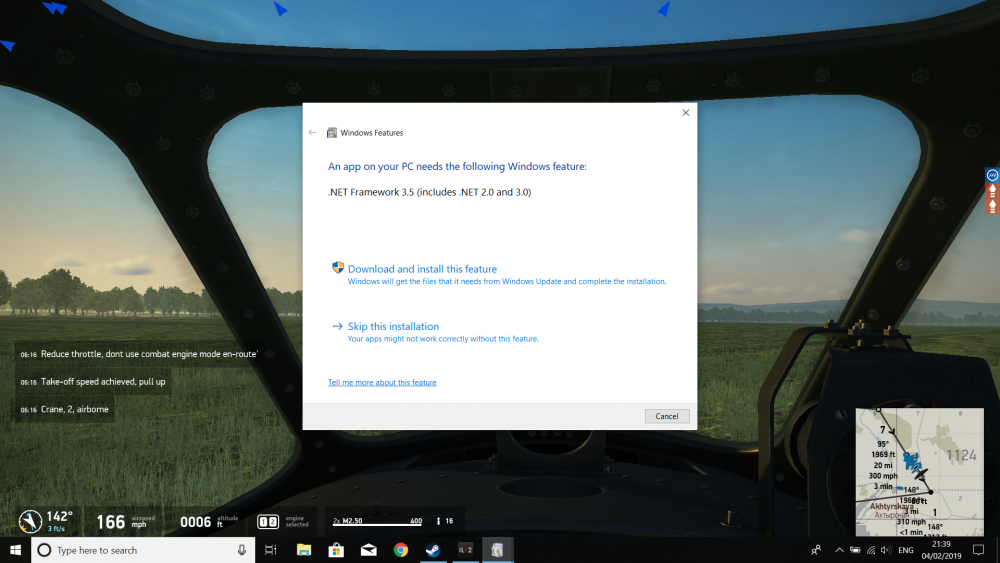Click the game compass heading 142° indicator

[46, 521]
